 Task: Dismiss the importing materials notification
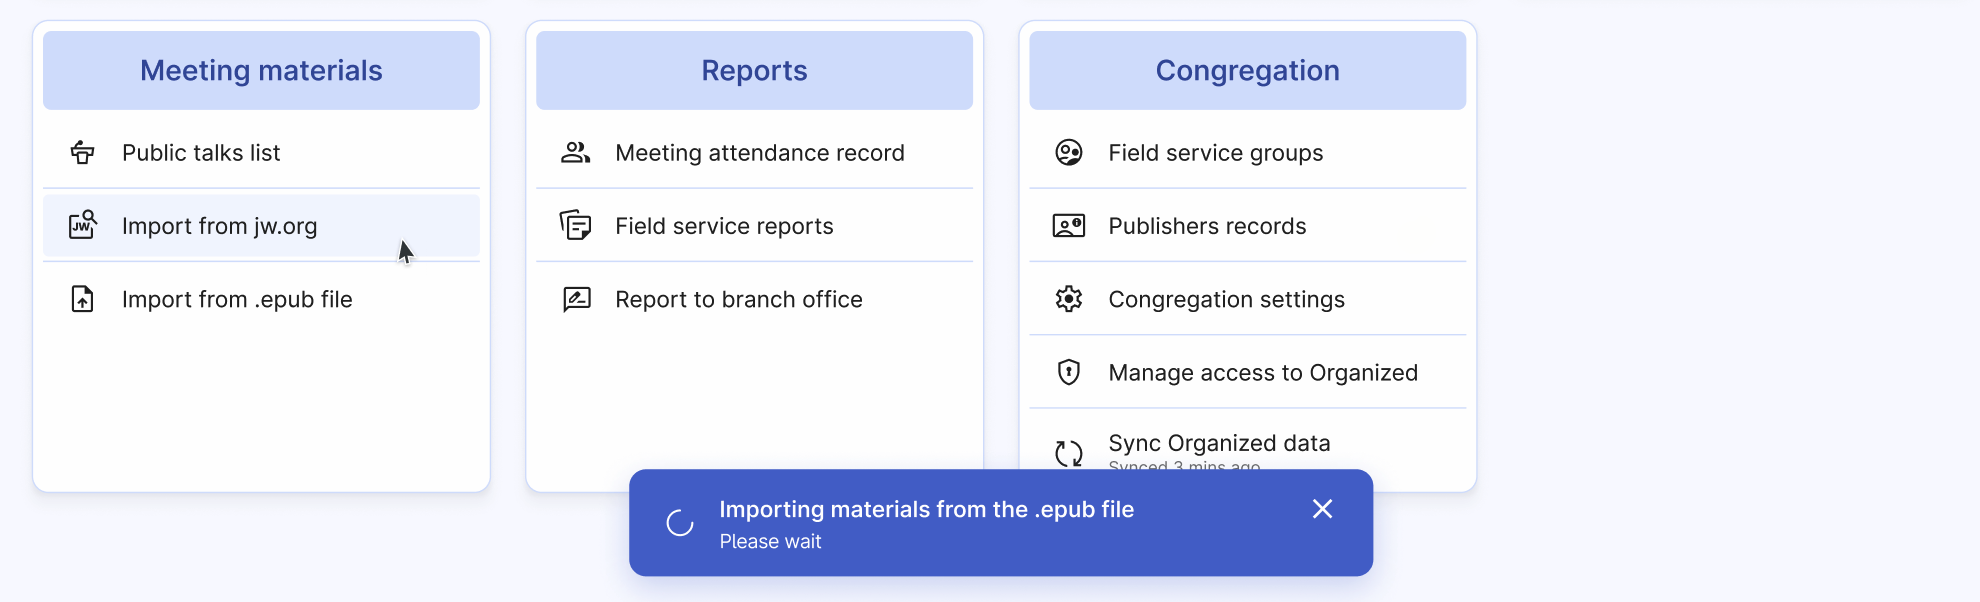pos(1322,509)
